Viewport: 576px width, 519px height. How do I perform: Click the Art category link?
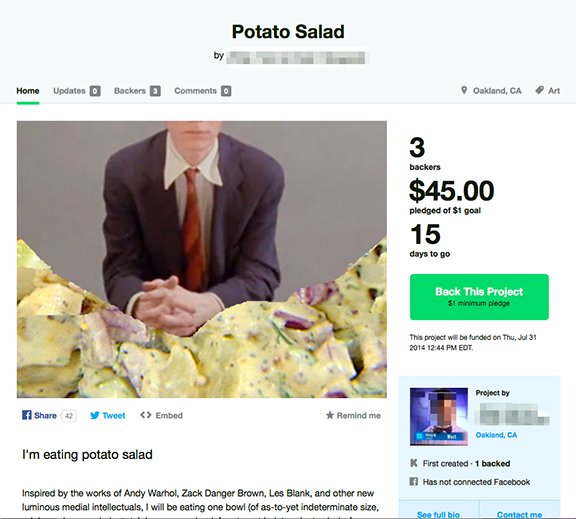tap(554, 91)
